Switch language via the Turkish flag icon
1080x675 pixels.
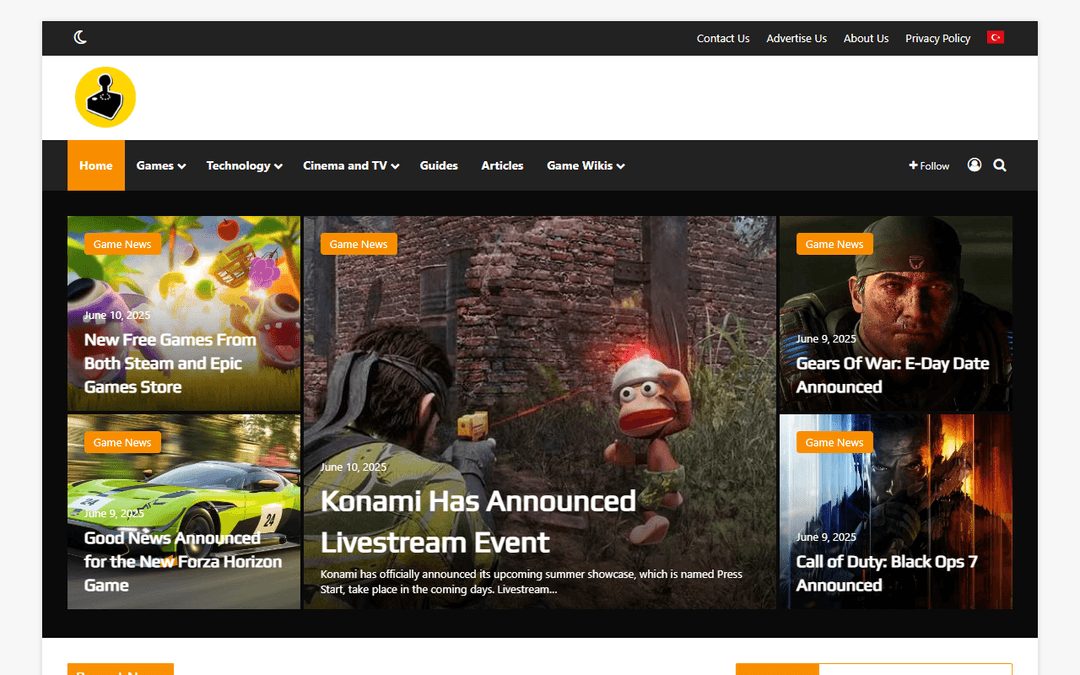tap(995, 37)
